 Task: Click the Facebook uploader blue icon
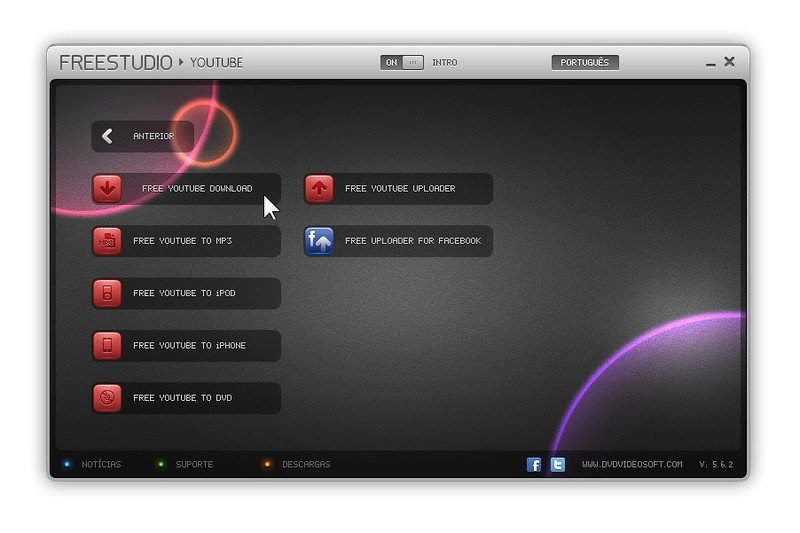pos(319,241)
